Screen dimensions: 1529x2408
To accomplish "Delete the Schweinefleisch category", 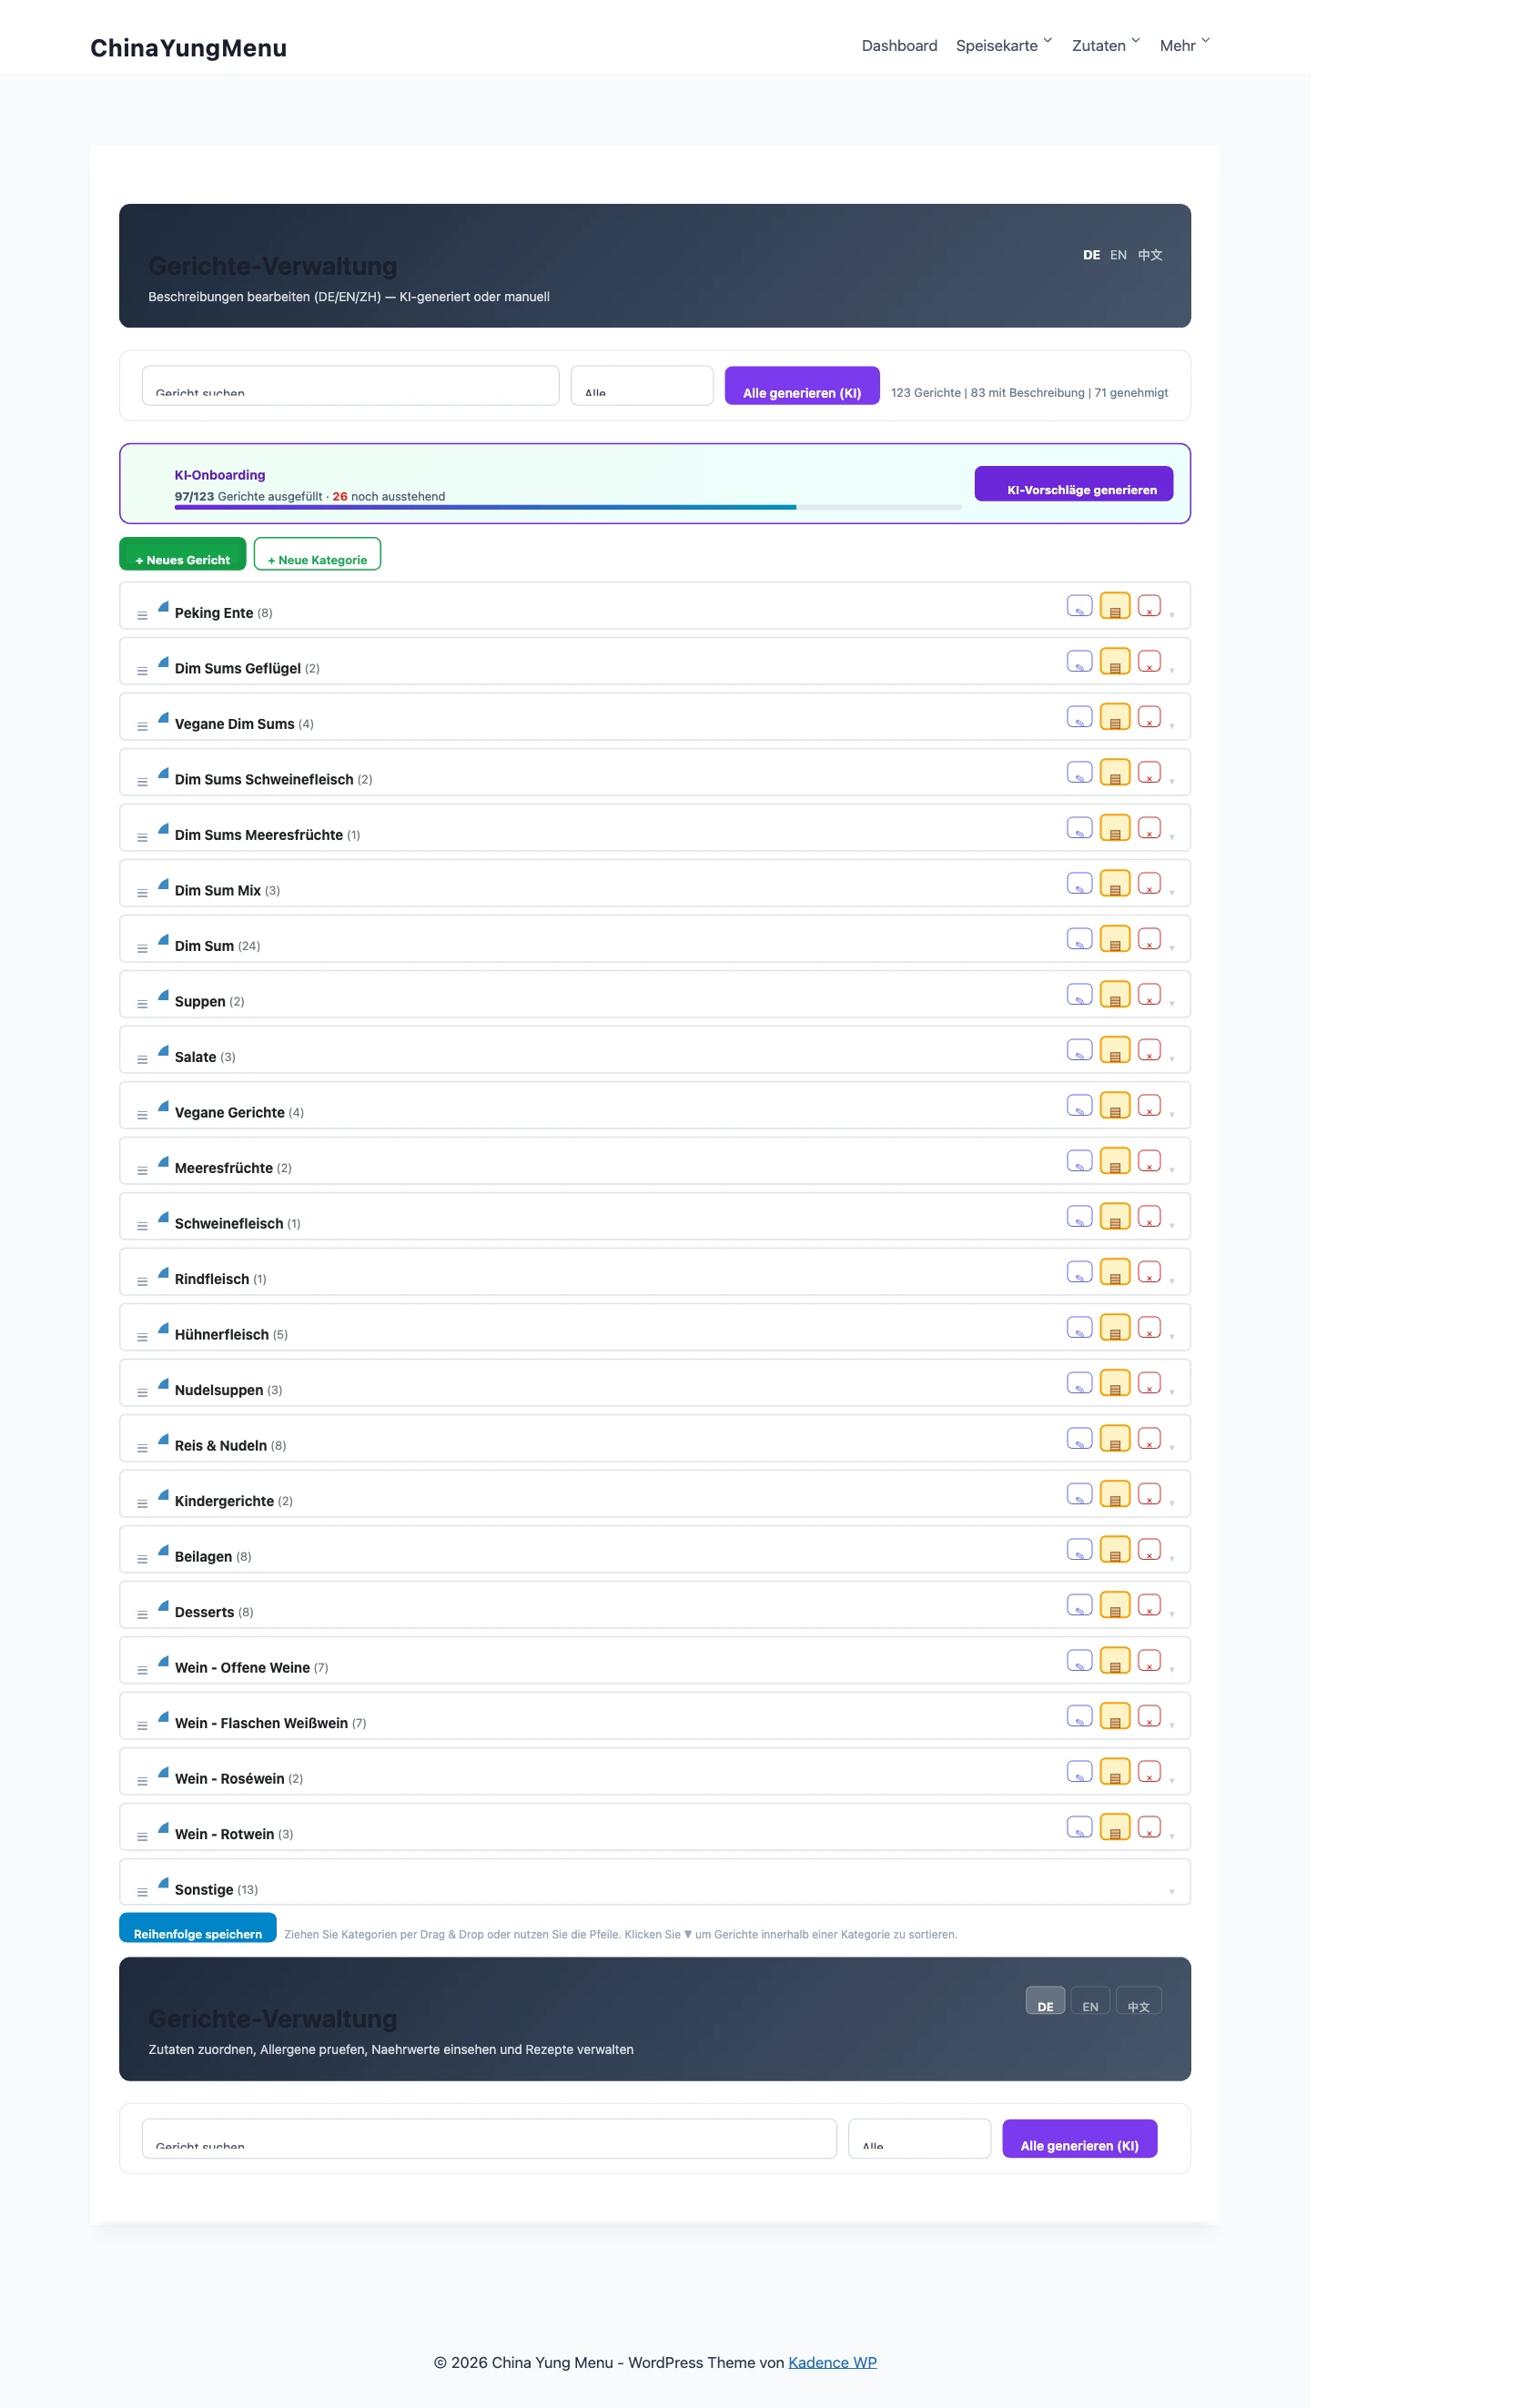I will (1149, 1217).
